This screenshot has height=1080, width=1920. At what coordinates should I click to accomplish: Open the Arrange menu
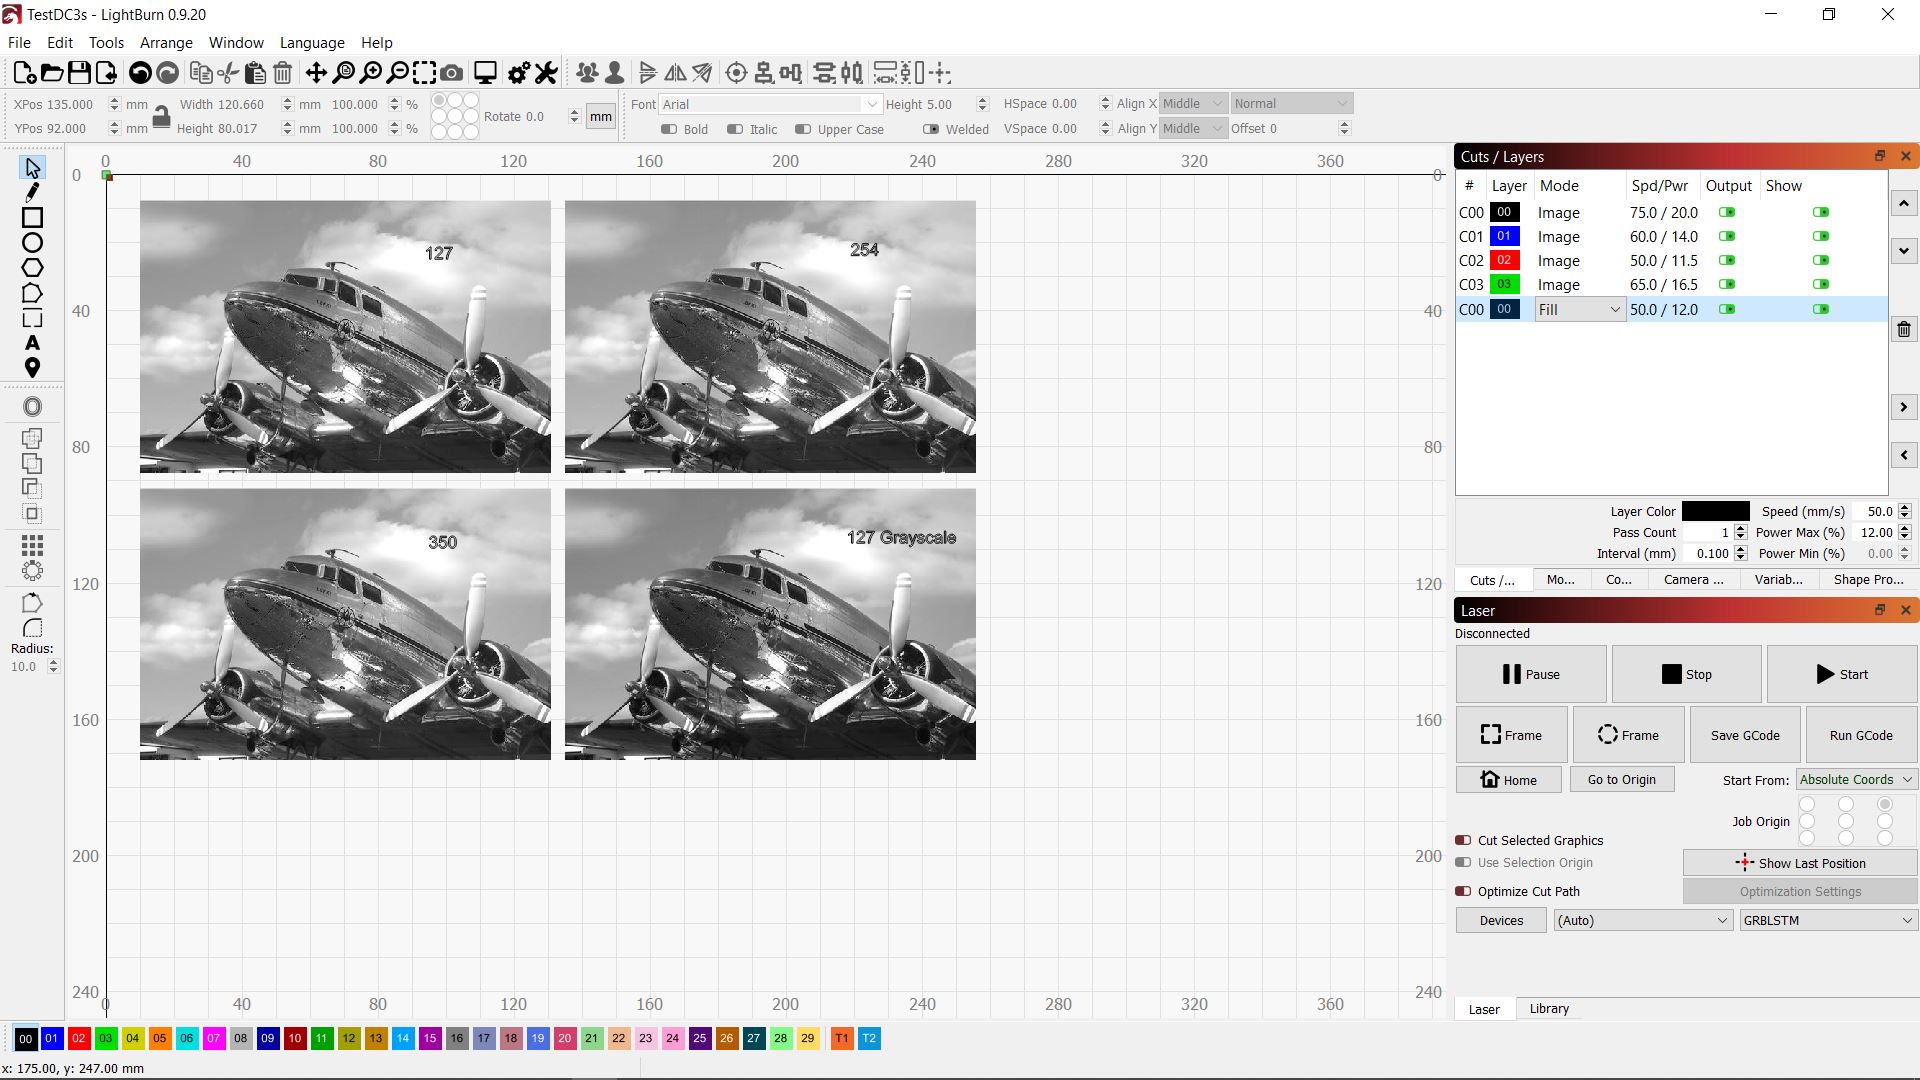click(x=166, y=43)
